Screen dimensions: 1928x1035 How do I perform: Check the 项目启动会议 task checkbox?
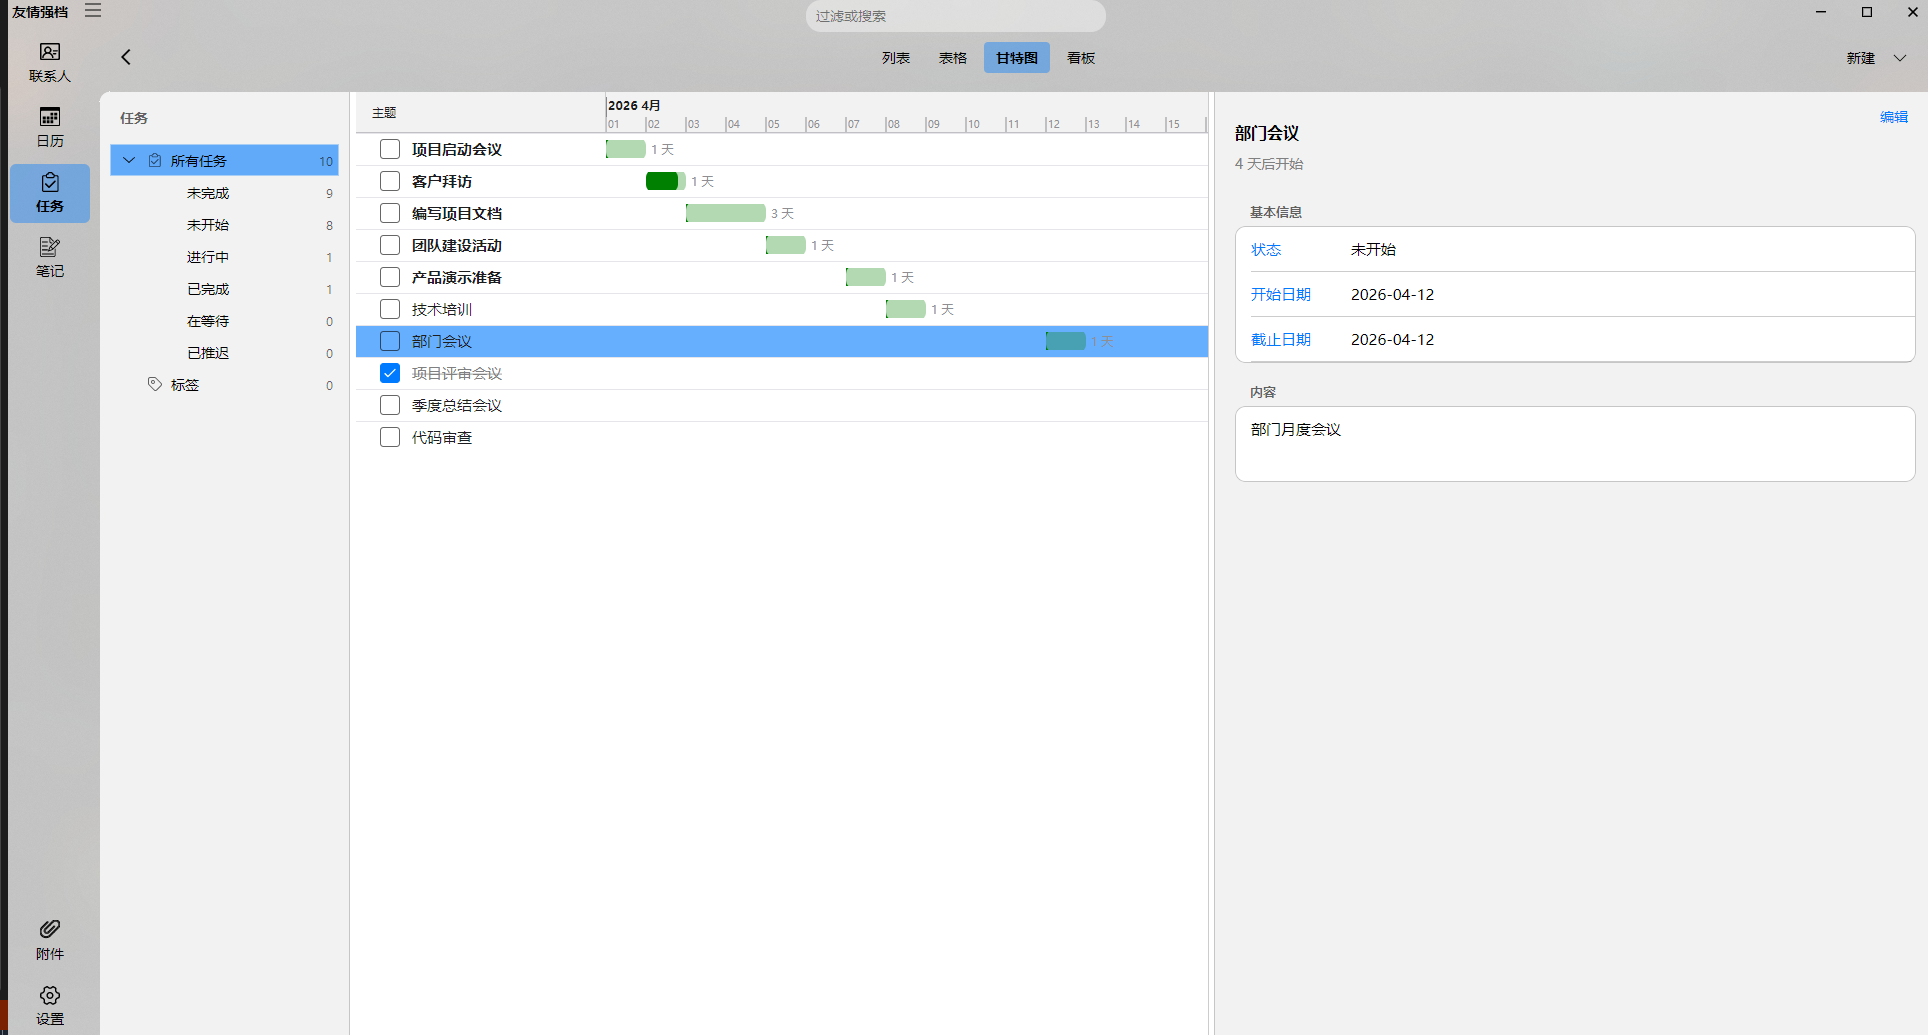(x=390, y=149)
